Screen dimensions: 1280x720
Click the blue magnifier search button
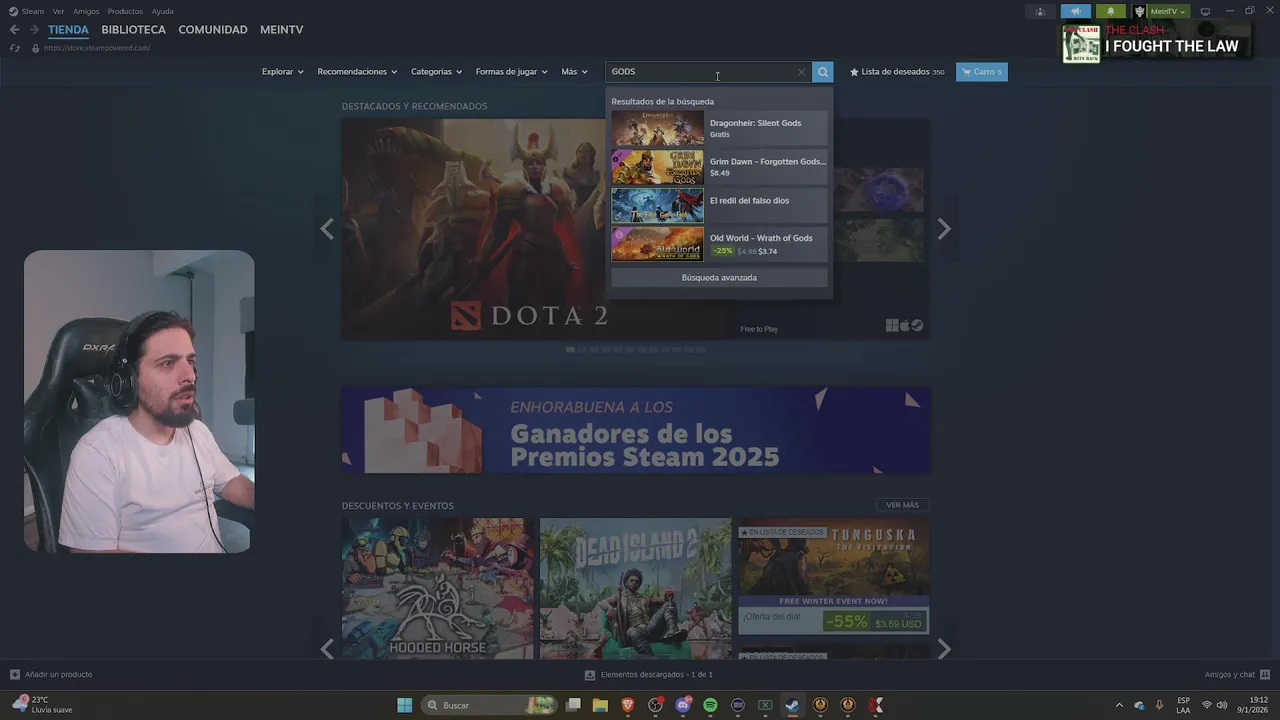tap(822, 72)
